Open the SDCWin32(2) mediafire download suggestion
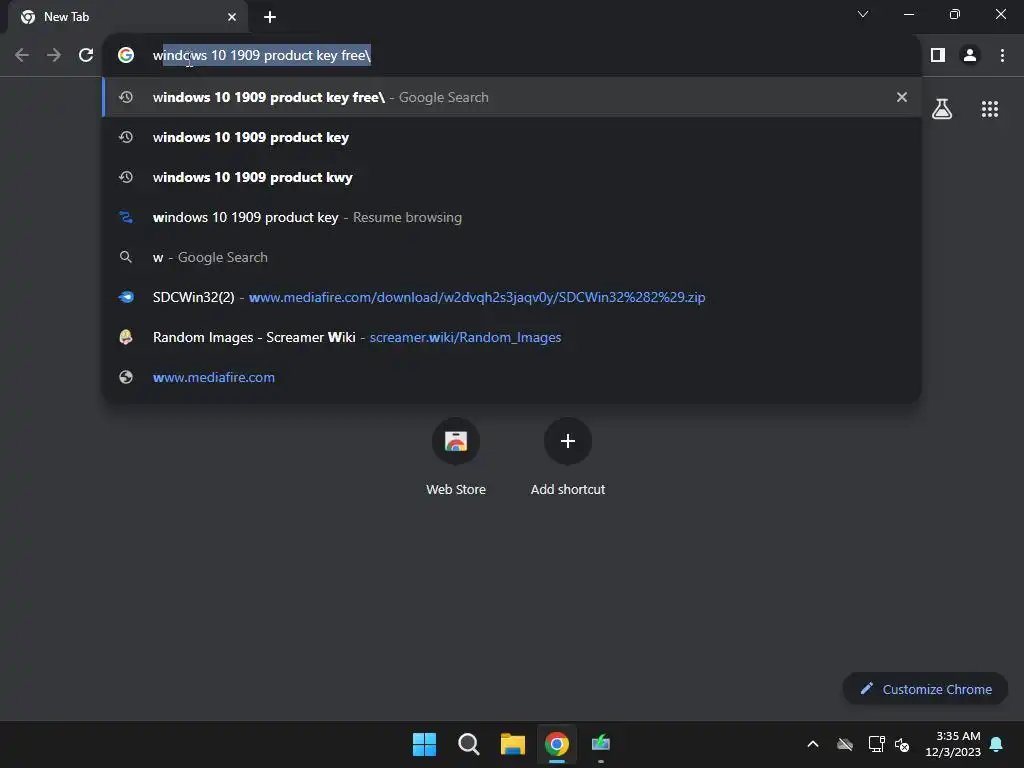1024x768 pixels. point(513,297)
